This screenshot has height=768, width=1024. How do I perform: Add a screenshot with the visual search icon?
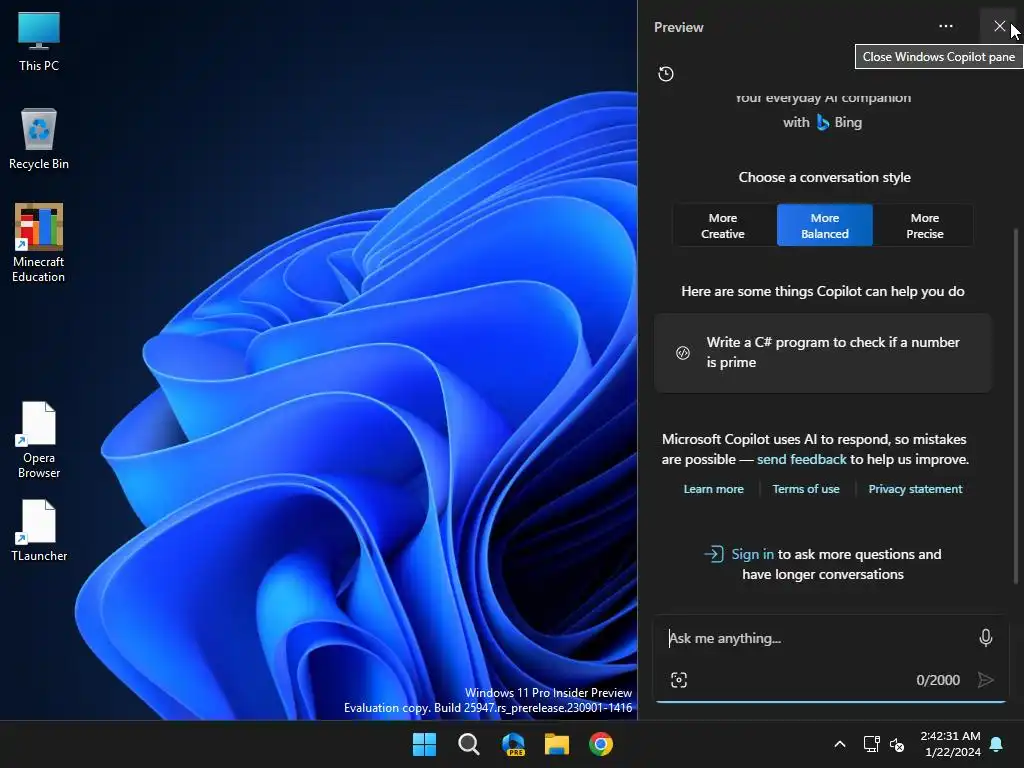pos(679,680)
